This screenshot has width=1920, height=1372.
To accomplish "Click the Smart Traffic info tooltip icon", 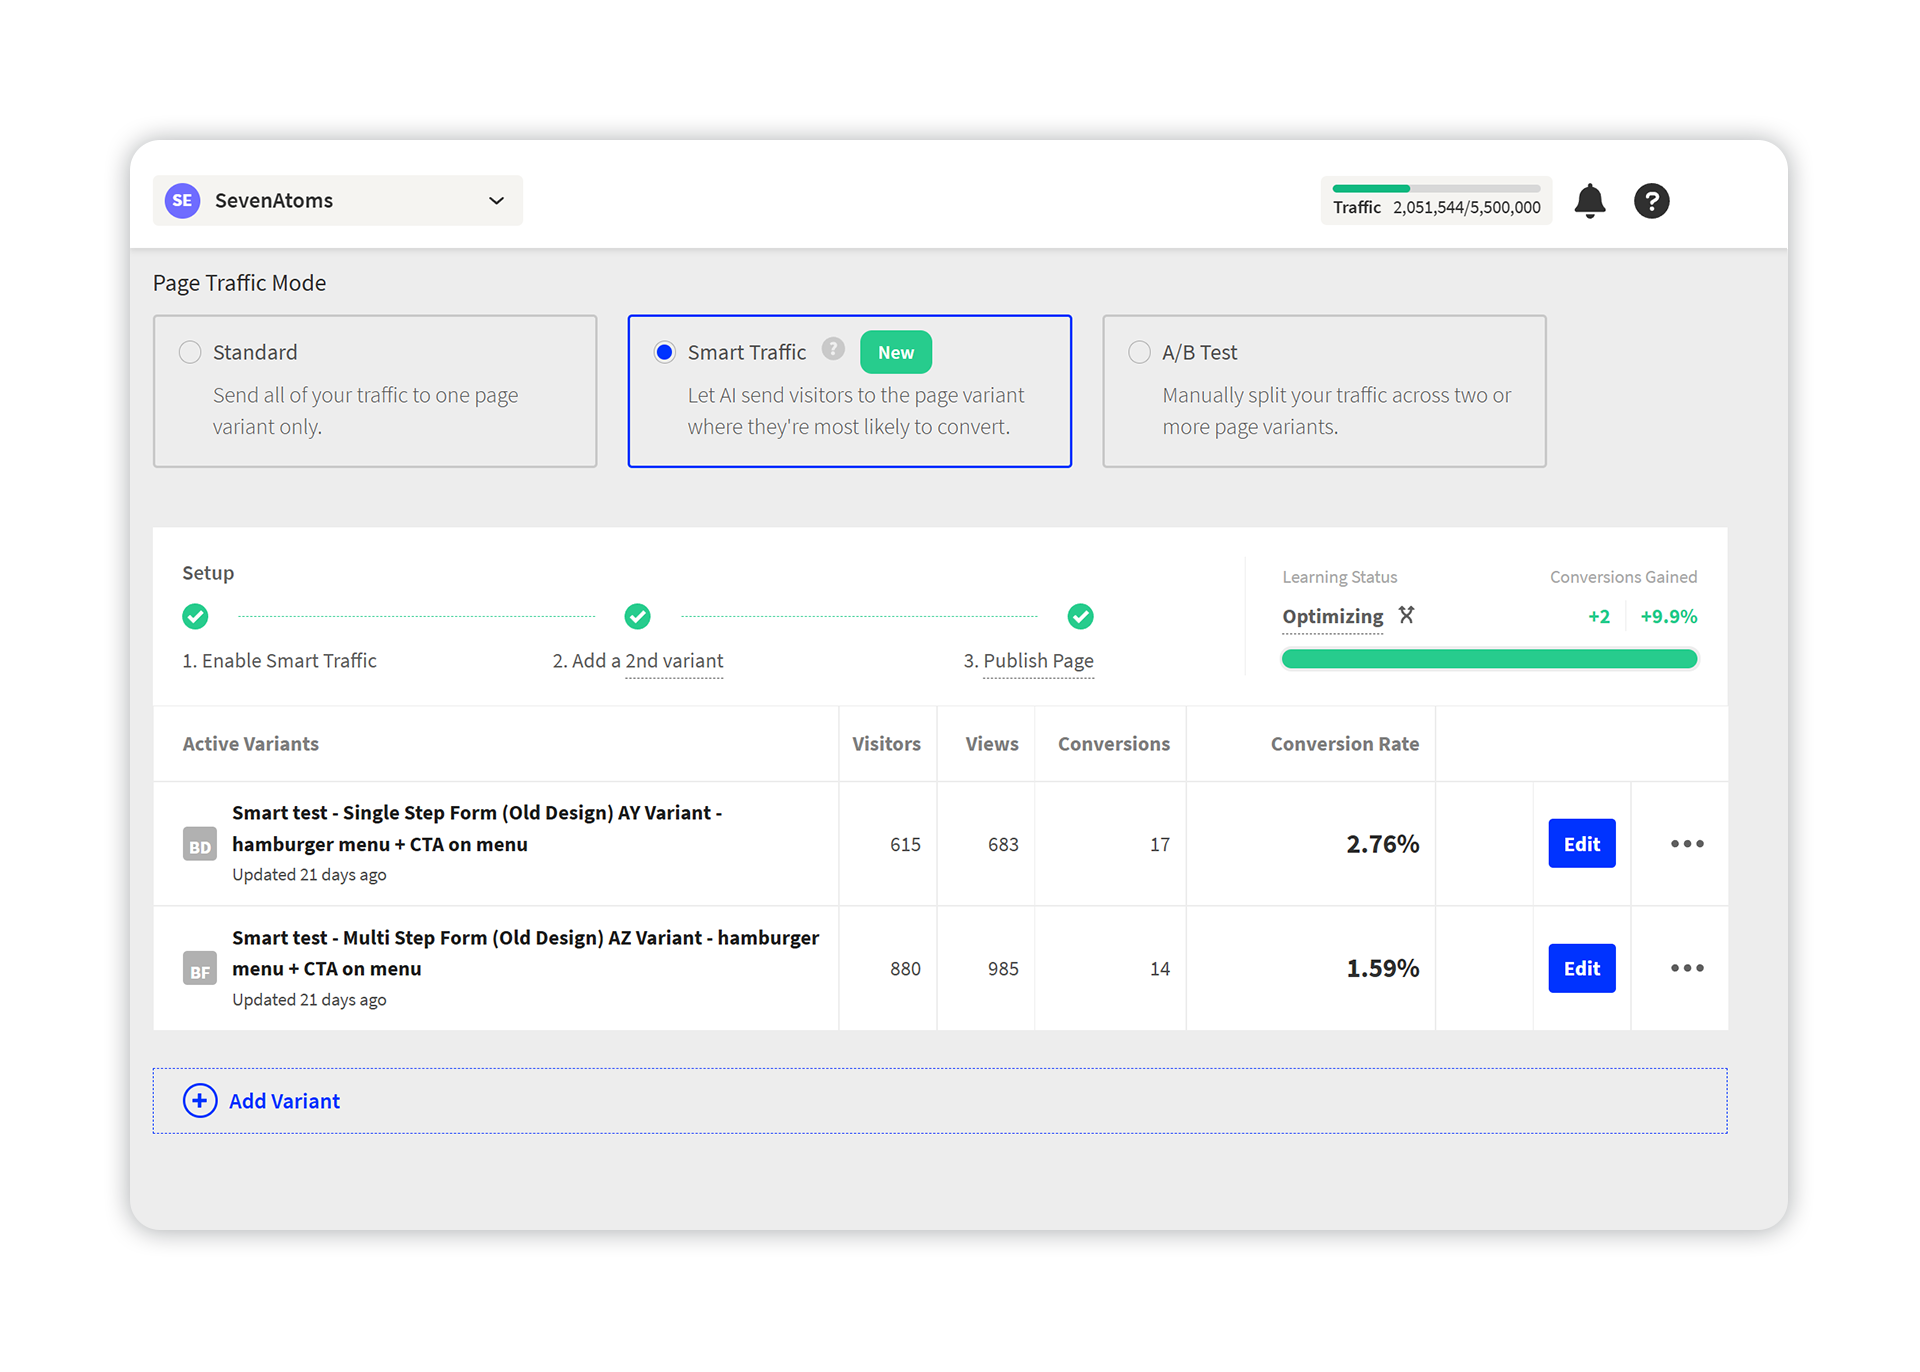I will [833, 350].
